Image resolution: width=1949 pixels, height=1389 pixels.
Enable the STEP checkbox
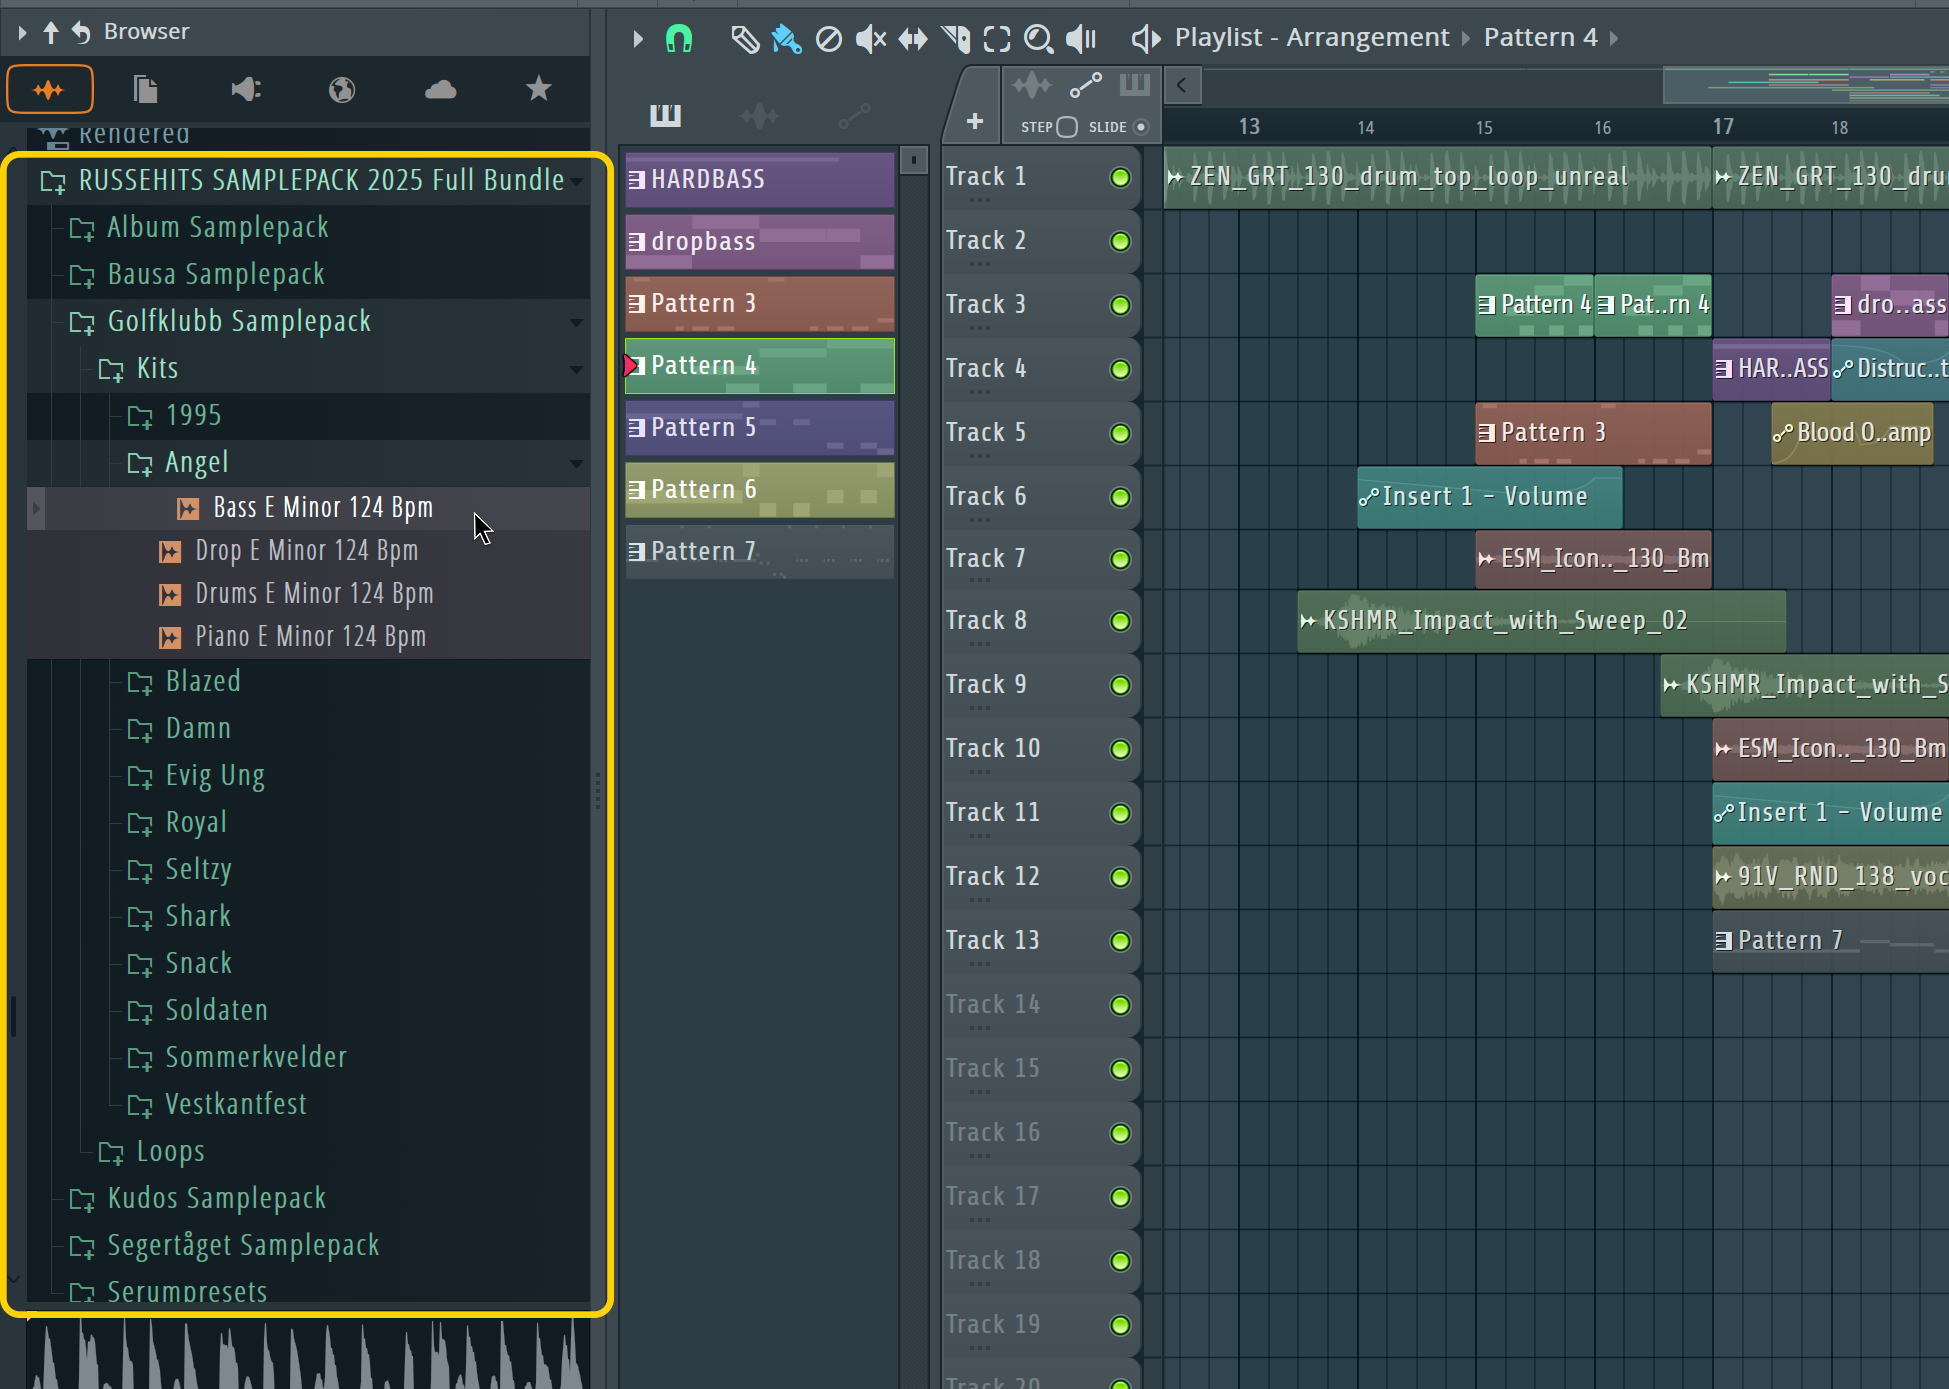[x=1067, y=127]
